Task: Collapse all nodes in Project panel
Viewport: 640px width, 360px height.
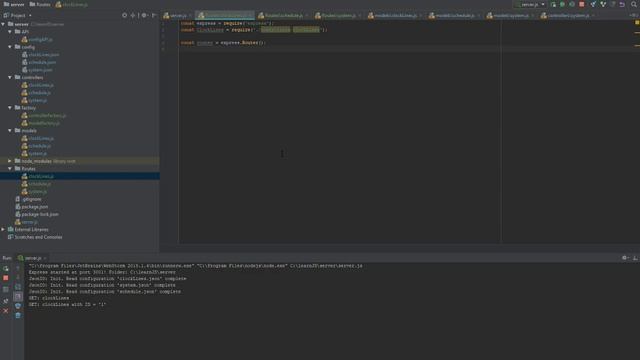Action: click(x=133, y=15)
